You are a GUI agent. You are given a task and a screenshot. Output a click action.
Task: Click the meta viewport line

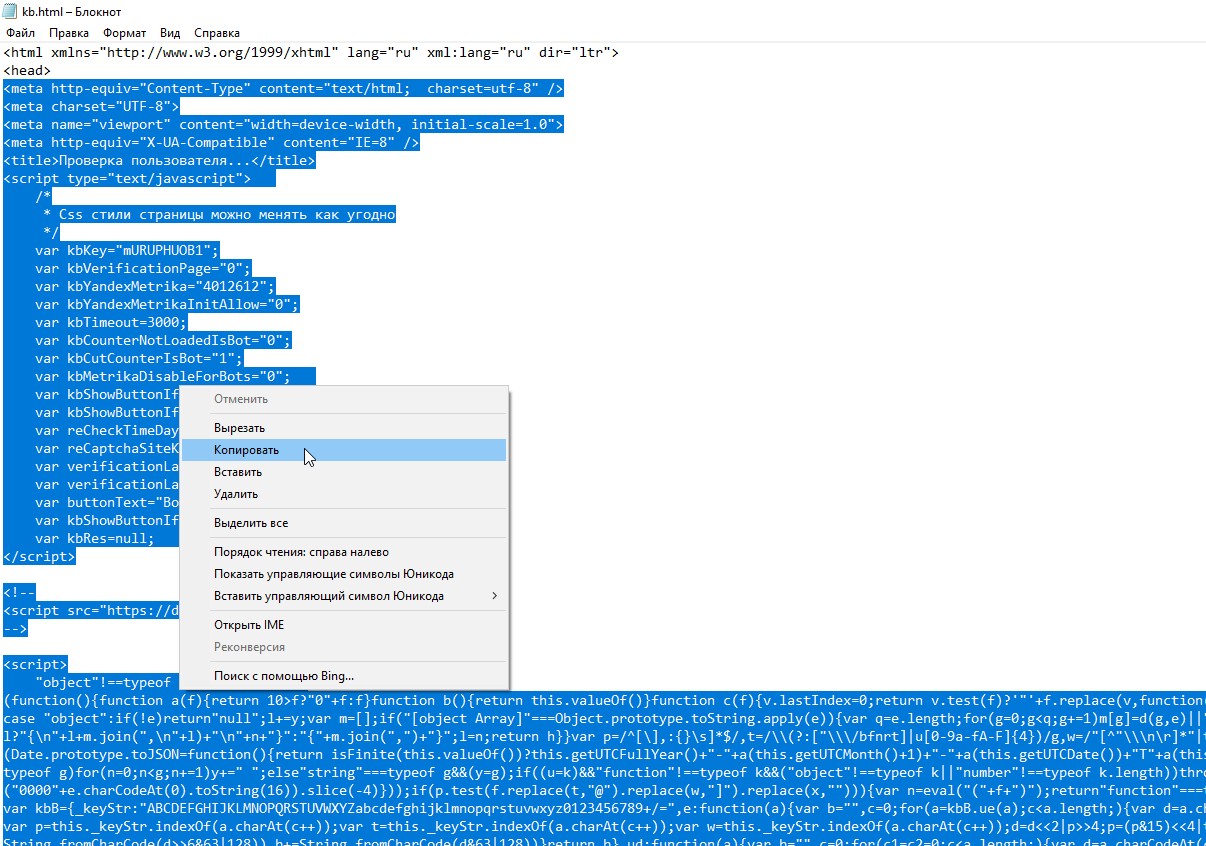283,125
